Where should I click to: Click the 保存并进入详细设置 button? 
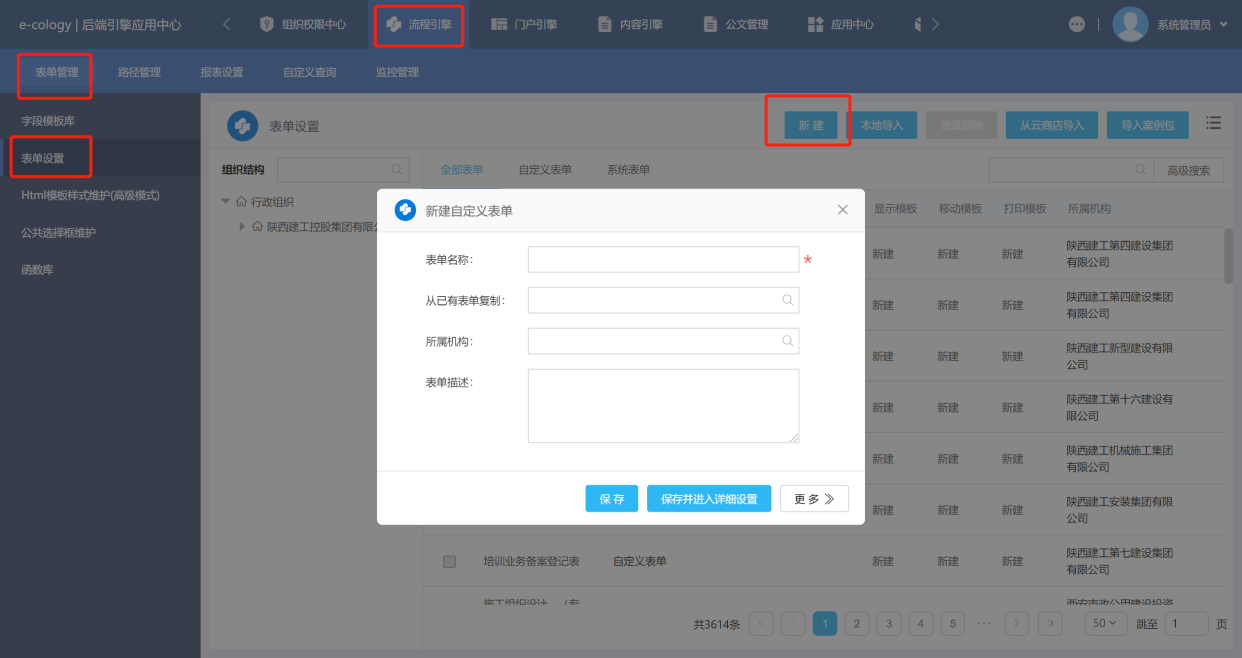pyautogui.click(x=709, y=499)
